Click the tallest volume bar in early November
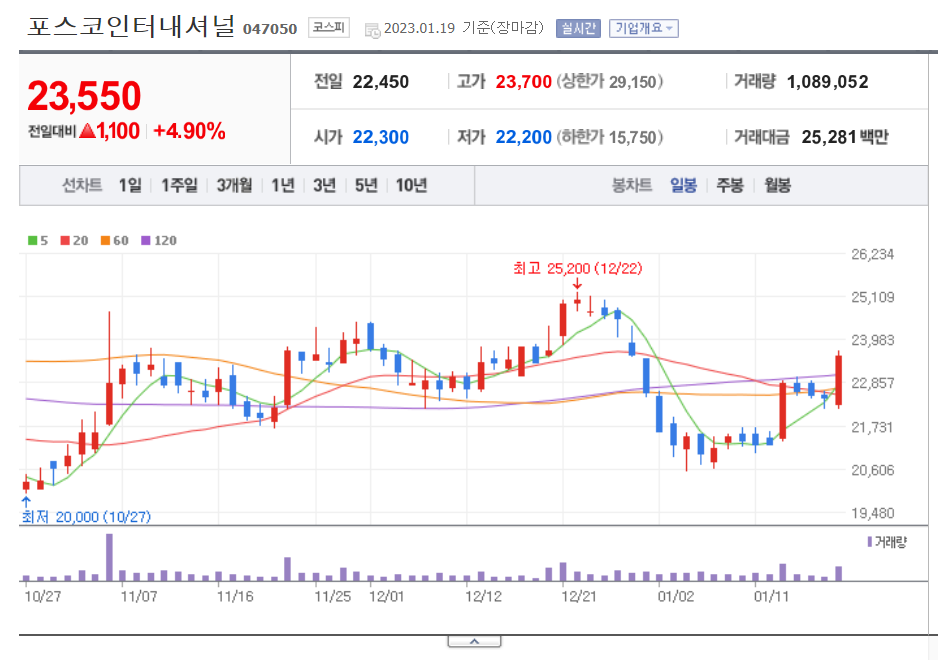 coord(109,557)
